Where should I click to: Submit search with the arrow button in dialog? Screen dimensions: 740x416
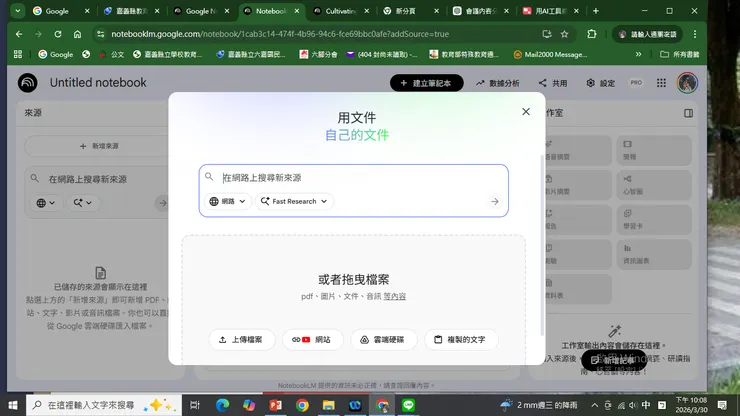pyautogui.click(x=495, y=202)
